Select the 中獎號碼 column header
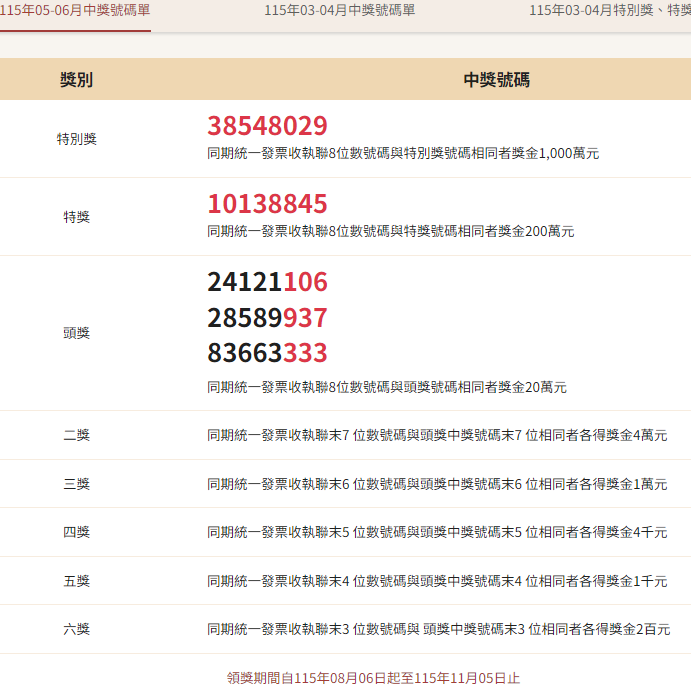The width and height of the screenshot is (691, 690). (497, 80)
